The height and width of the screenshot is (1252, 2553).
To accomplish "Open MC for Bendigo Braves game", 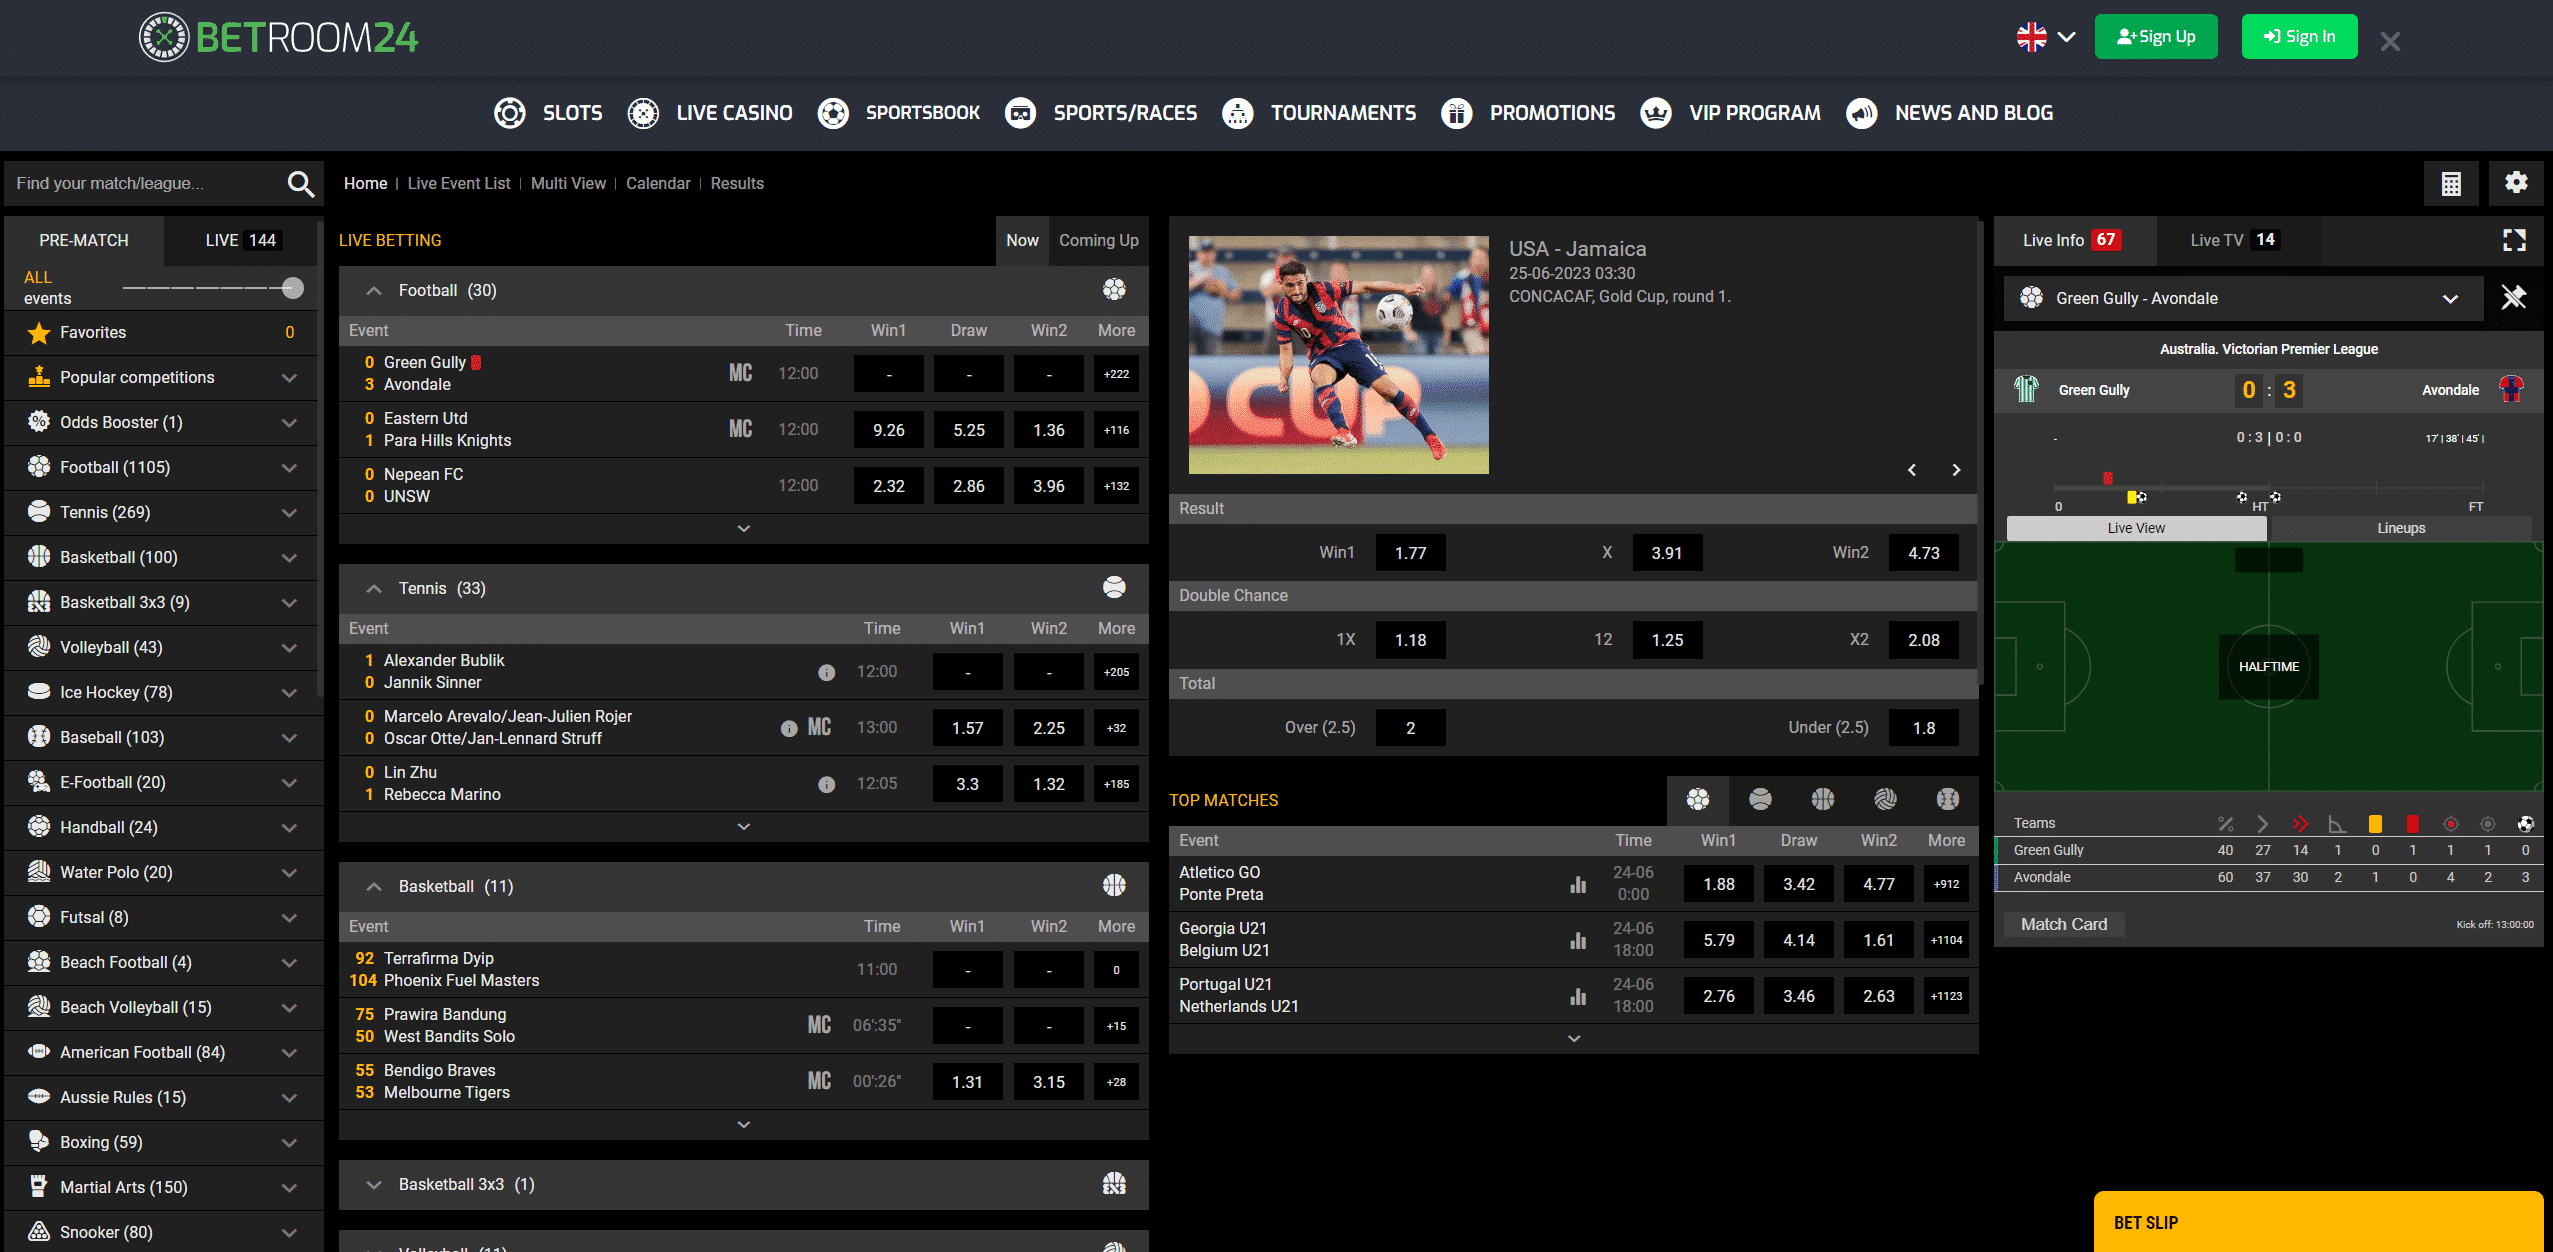I will point(819,1081).
